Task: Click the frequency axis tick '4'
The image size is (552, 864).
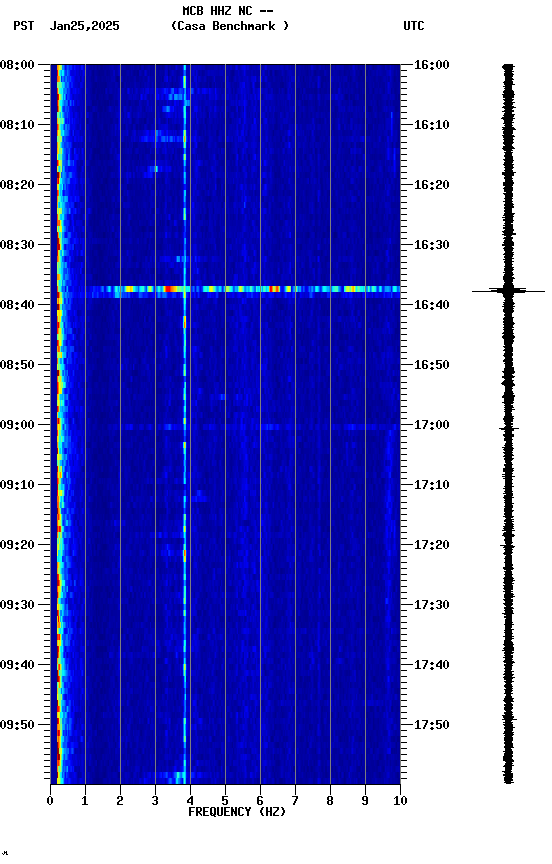Action: [x=190, y=801]
